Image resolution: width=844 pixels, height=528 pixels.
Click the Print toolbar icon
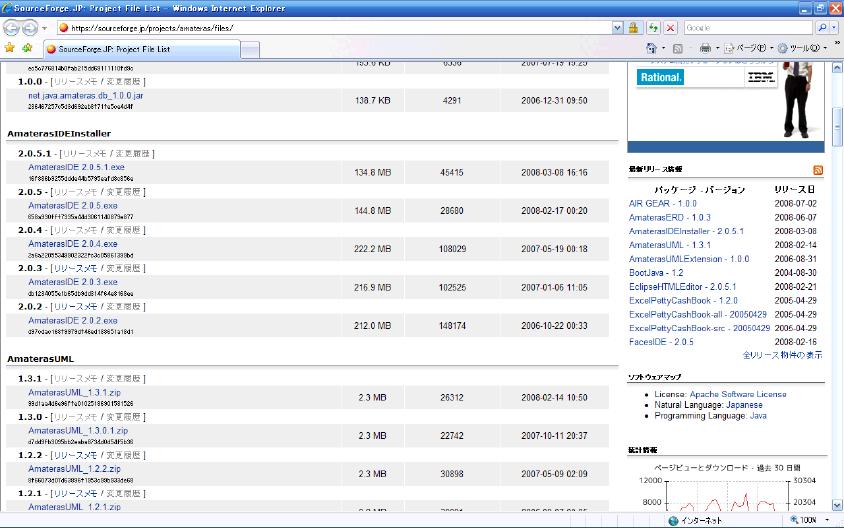click(705, 48)
